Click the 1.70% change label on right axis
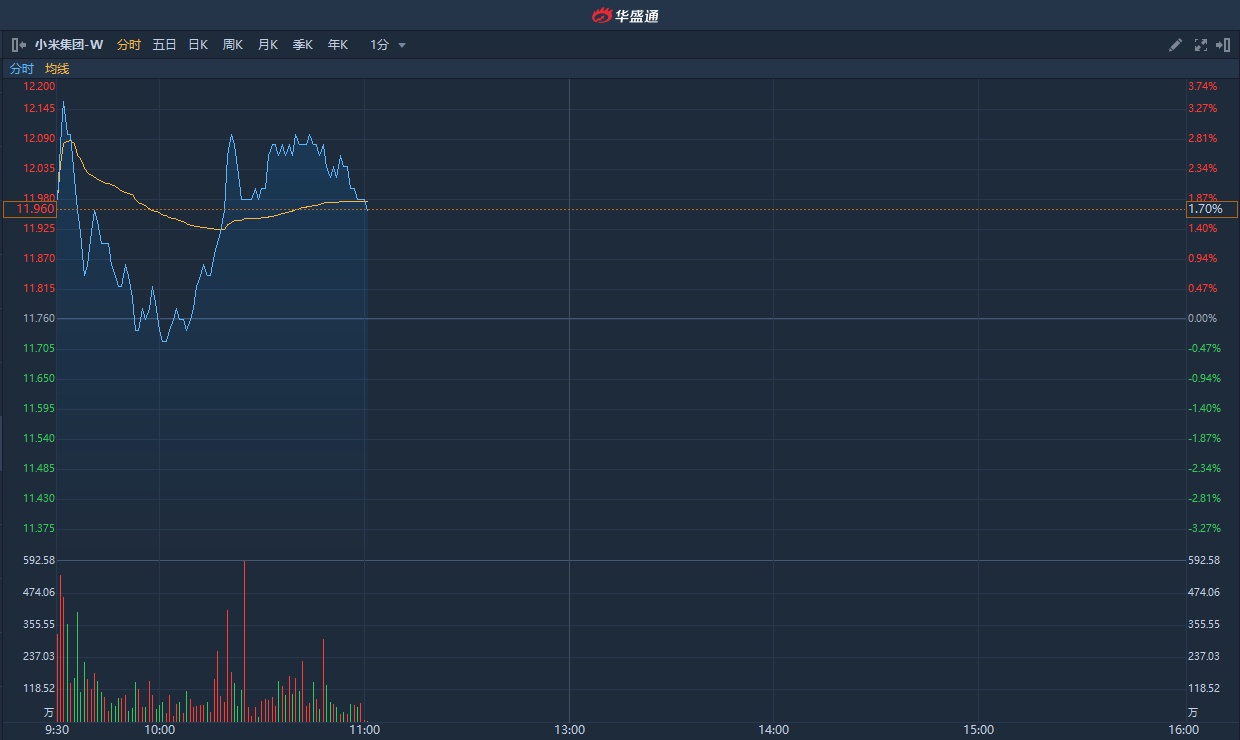 pyautogui.click(x=1211, y=210)
